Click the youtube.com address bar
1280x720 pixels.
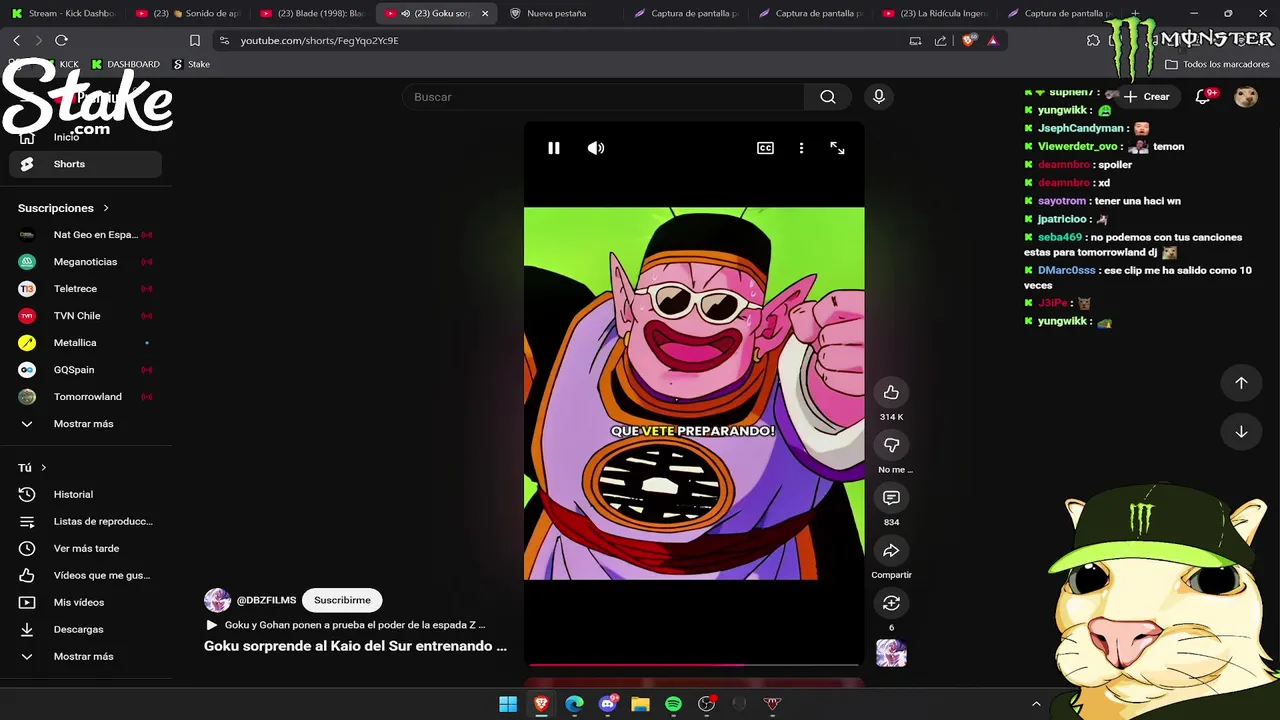click(560, 40)
